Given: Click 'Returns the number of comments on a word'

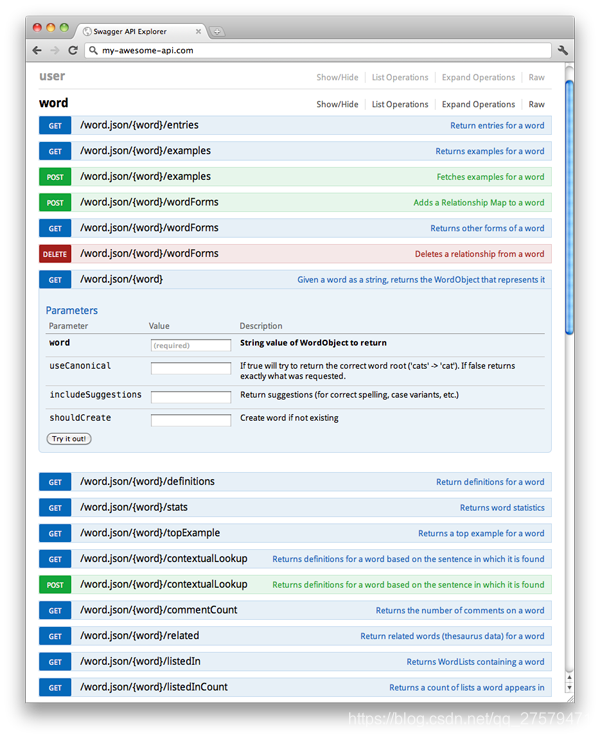Looking at the screenshot, I should point(460,610).
